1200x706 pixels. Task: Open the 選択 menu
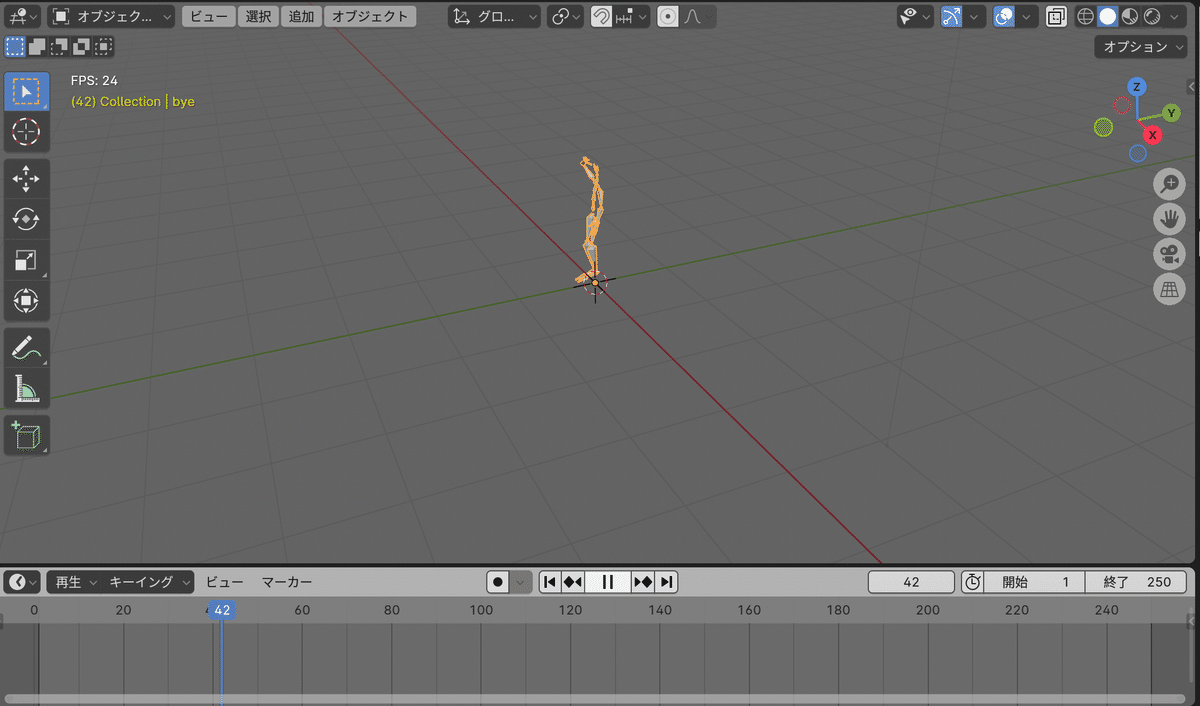[x=258, y=16]
